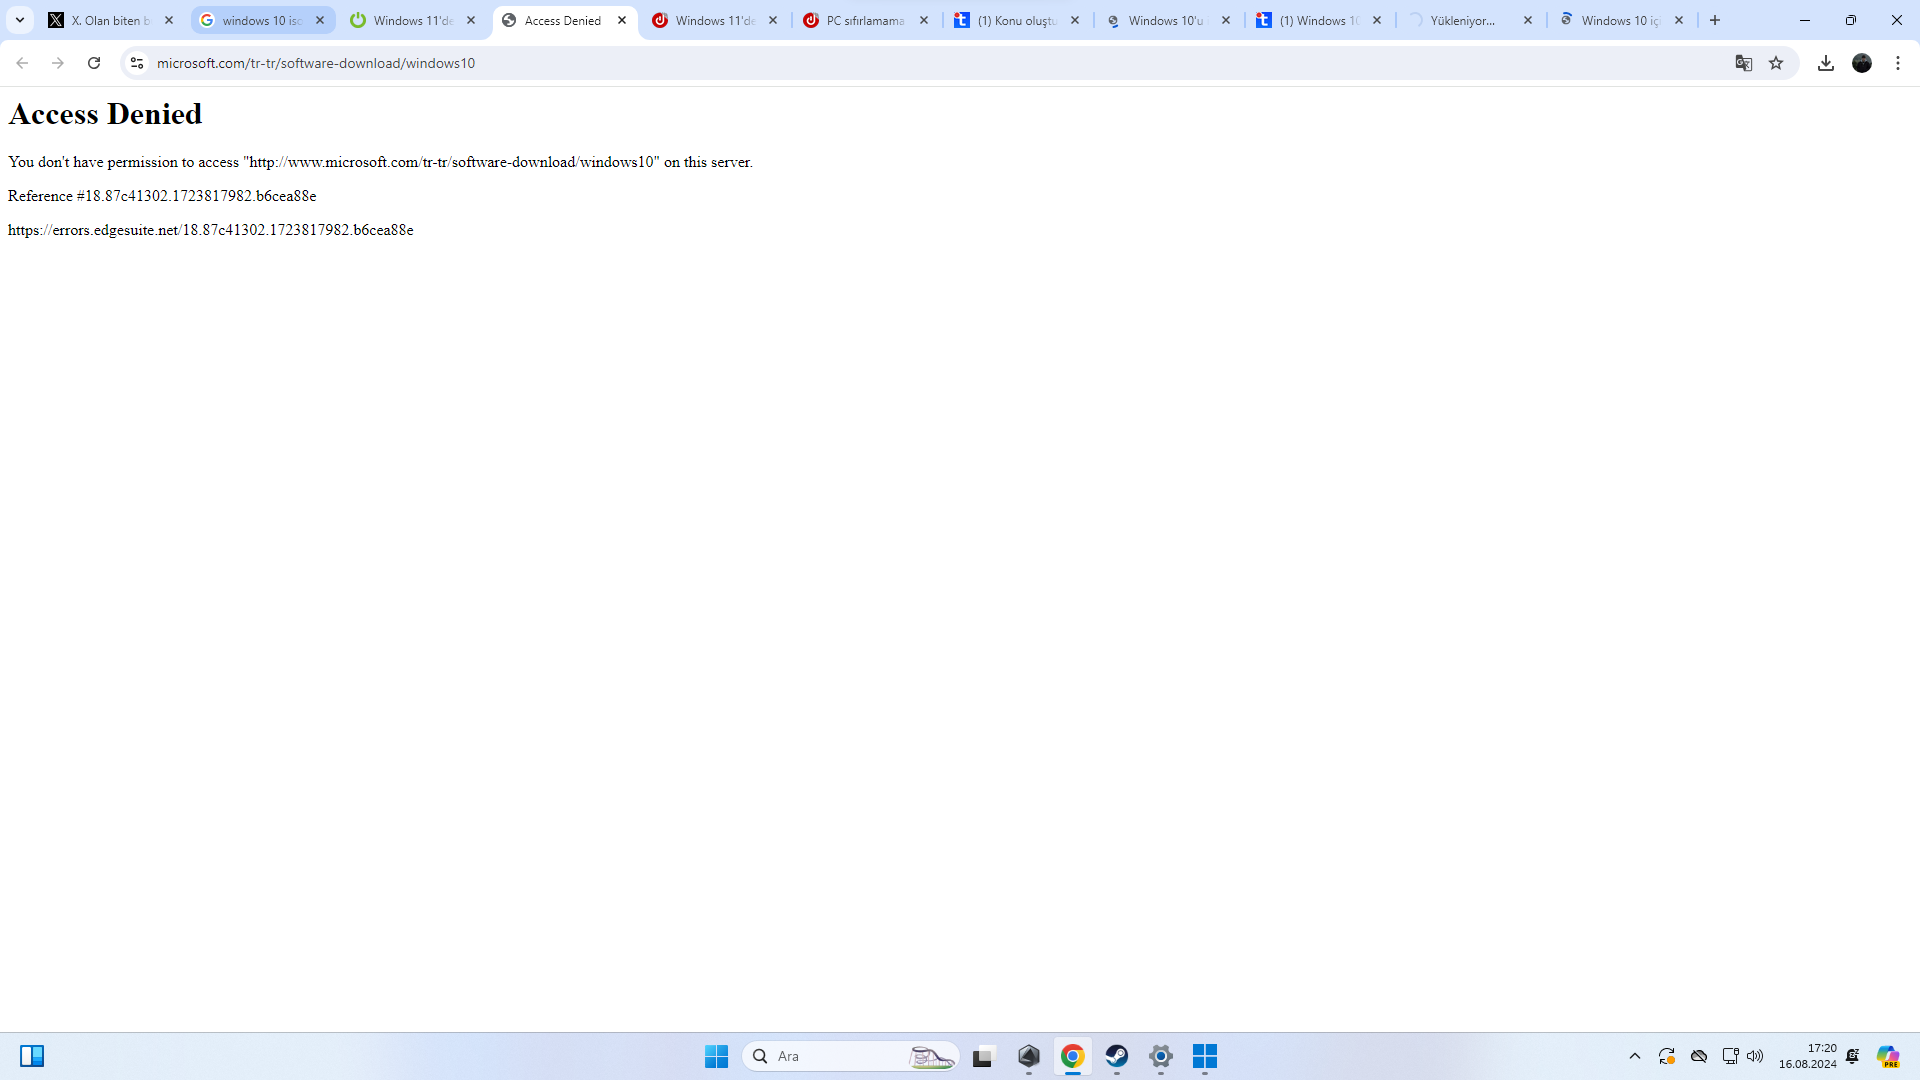Viewport: 1920px width, 1080px height.
Task: Switch to the 'PC sıfırlamama' tab
Action: 866,20
